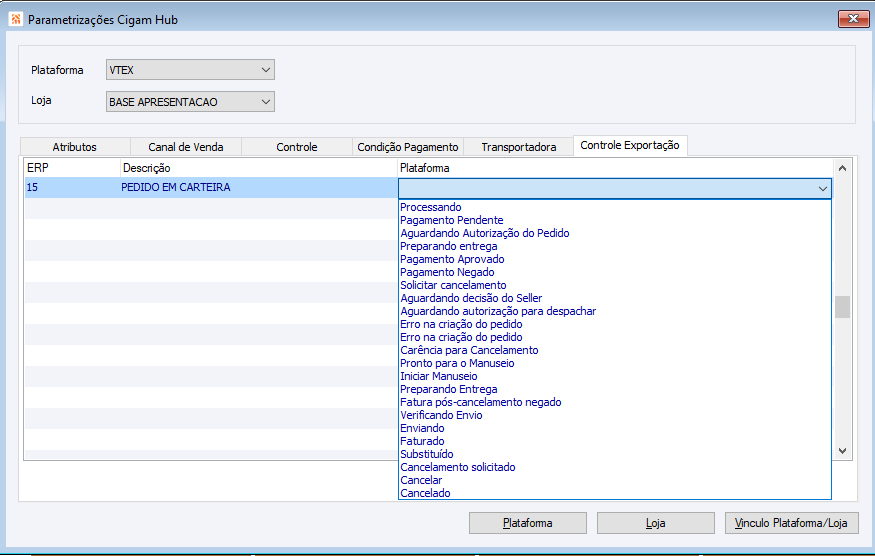The height and width of the screenshot is (556, 875).
Task: Select 'Pagamento Pendente' option
Action: coord(451,220)
